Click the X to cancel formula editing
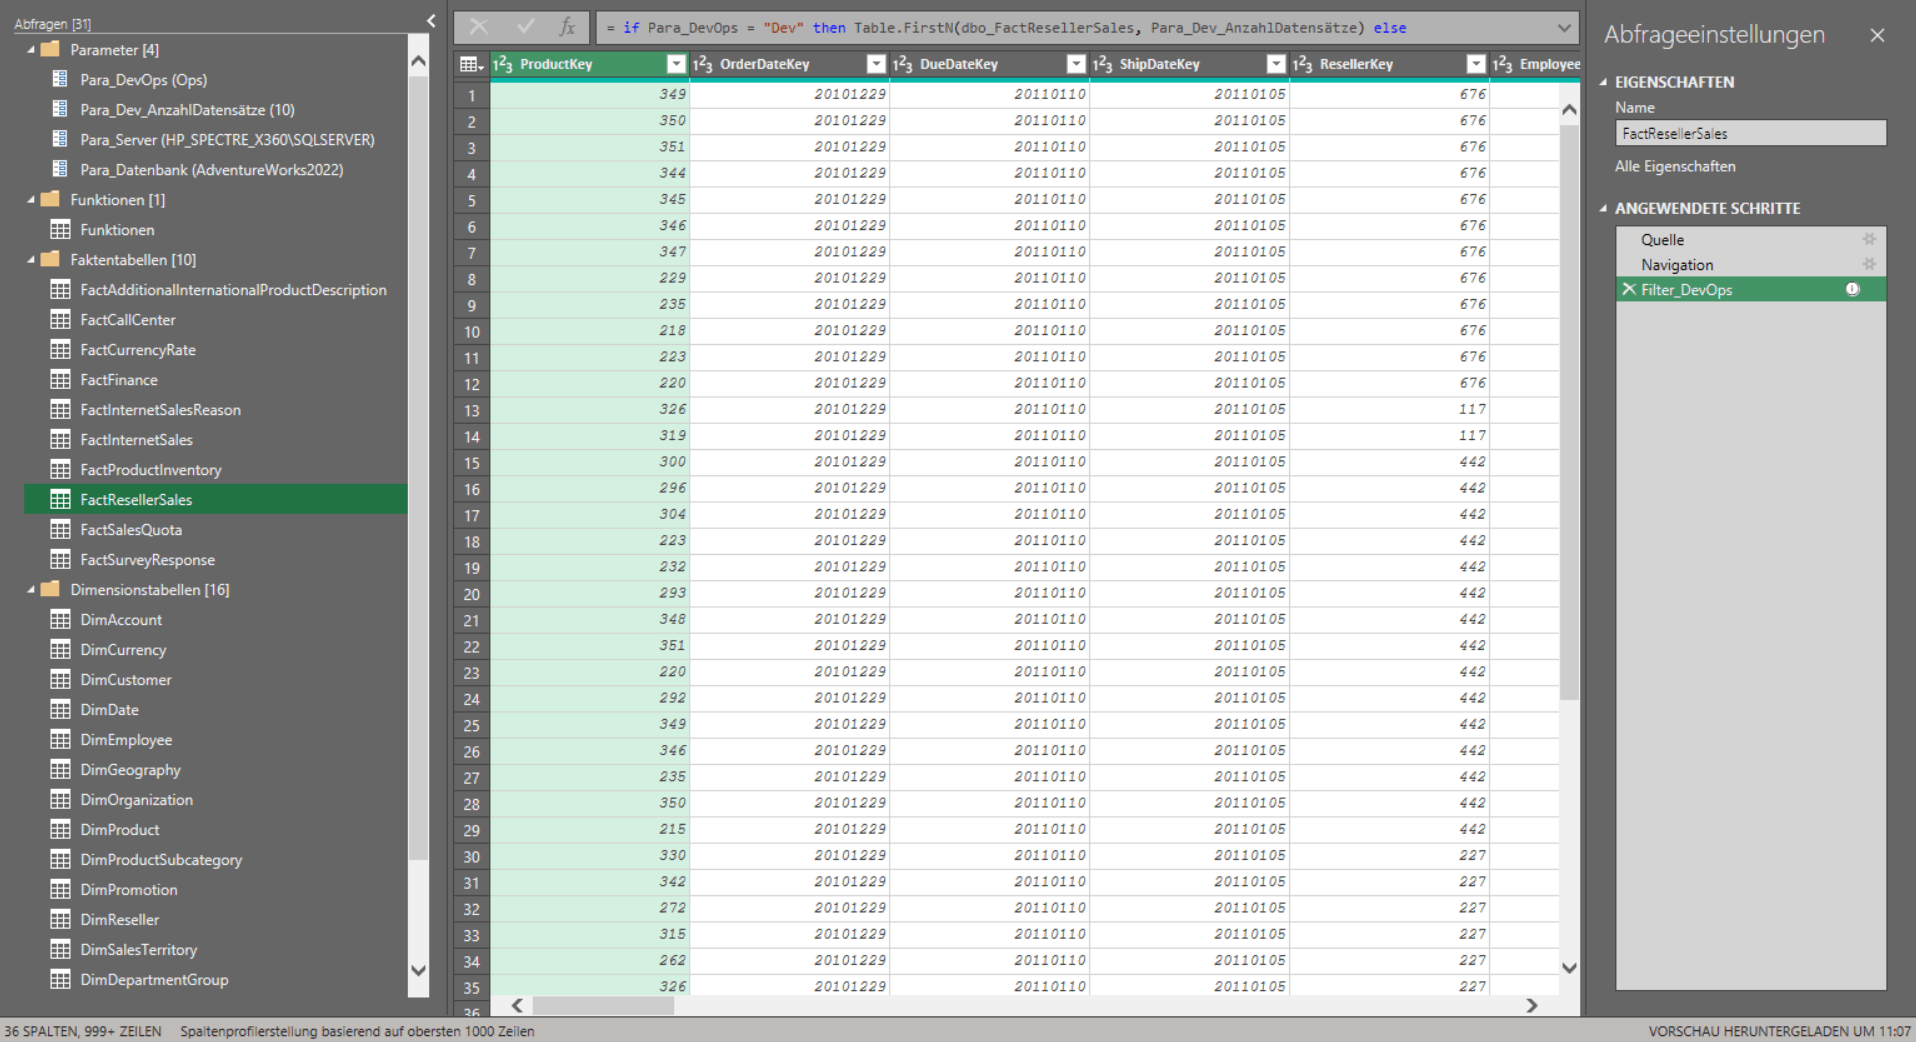 click(477, 27)
